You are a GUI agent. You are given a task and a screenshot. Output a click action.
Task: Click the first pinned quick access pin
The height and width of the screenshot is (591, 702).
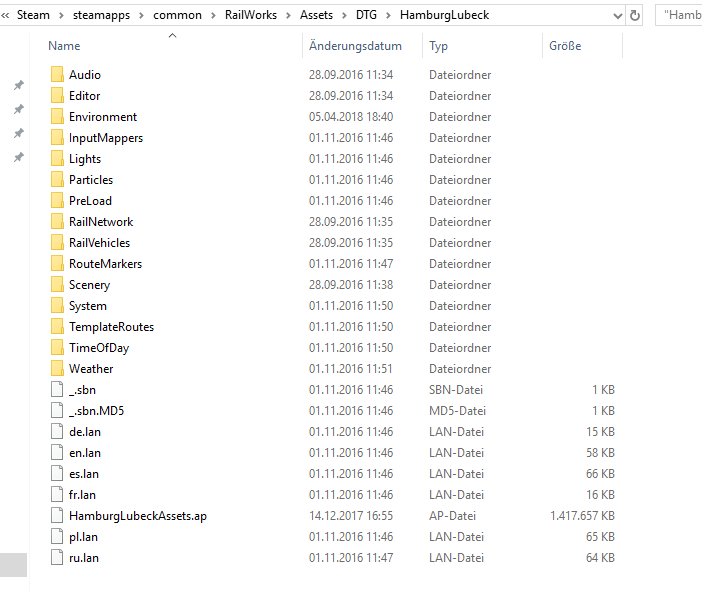click(x=19, y=85)
